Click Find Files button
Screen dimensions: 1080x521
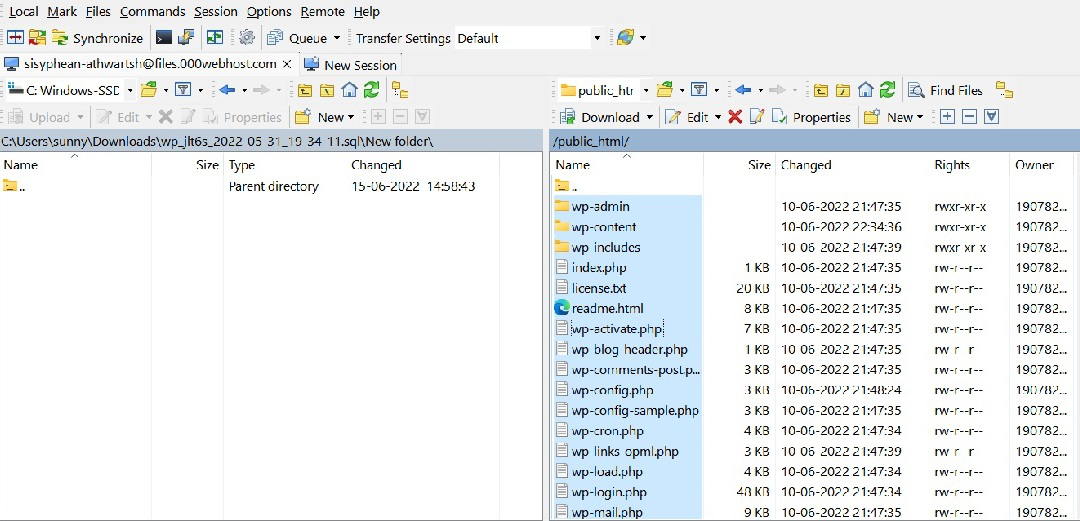(945, 90)
